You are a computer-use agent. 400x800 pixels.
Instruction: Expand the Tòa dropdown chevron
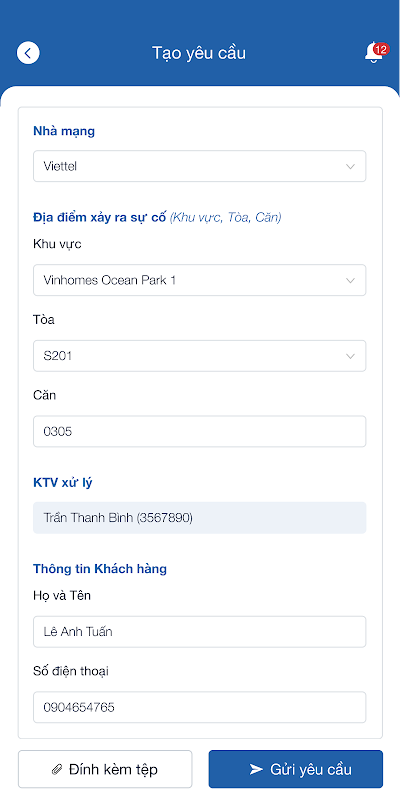(350, 356)
